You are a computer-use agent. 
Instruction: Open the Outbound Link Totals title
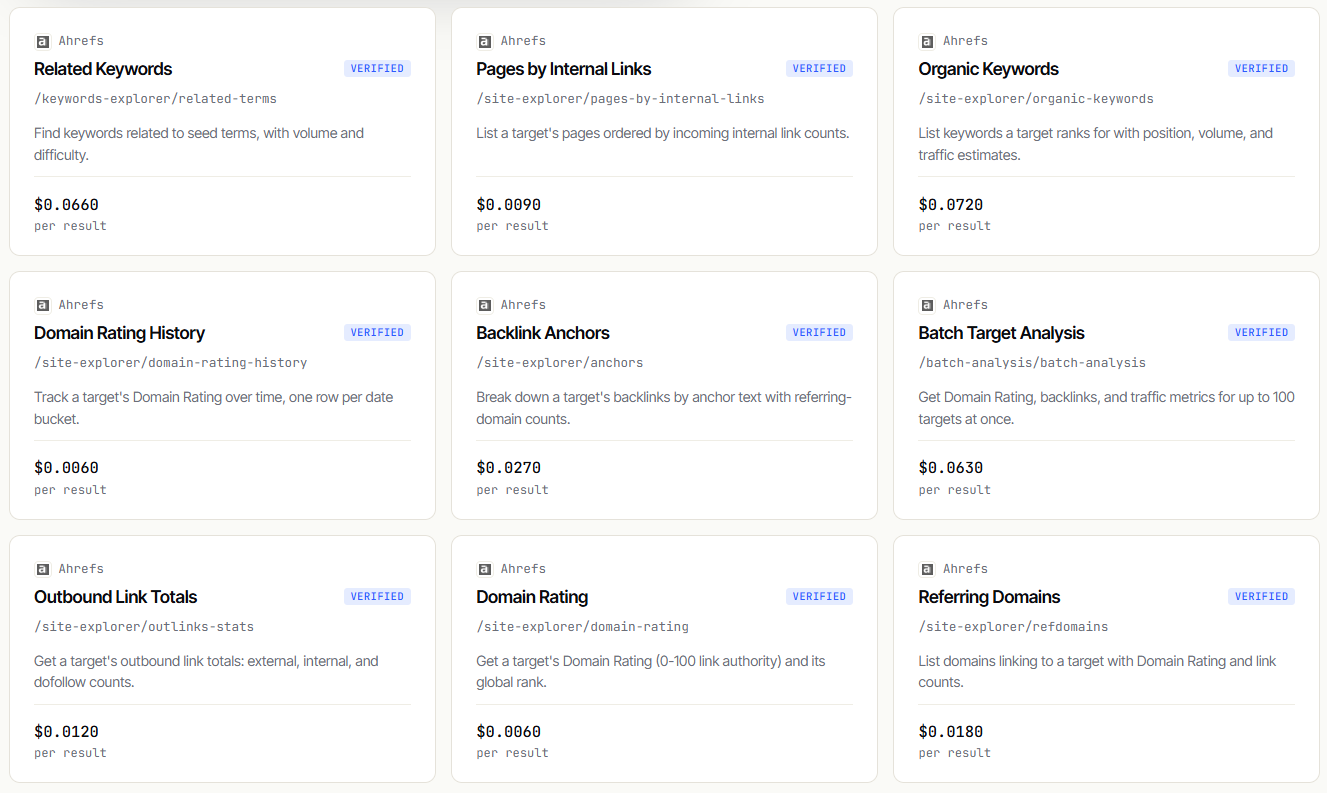[x=116, y=597]
